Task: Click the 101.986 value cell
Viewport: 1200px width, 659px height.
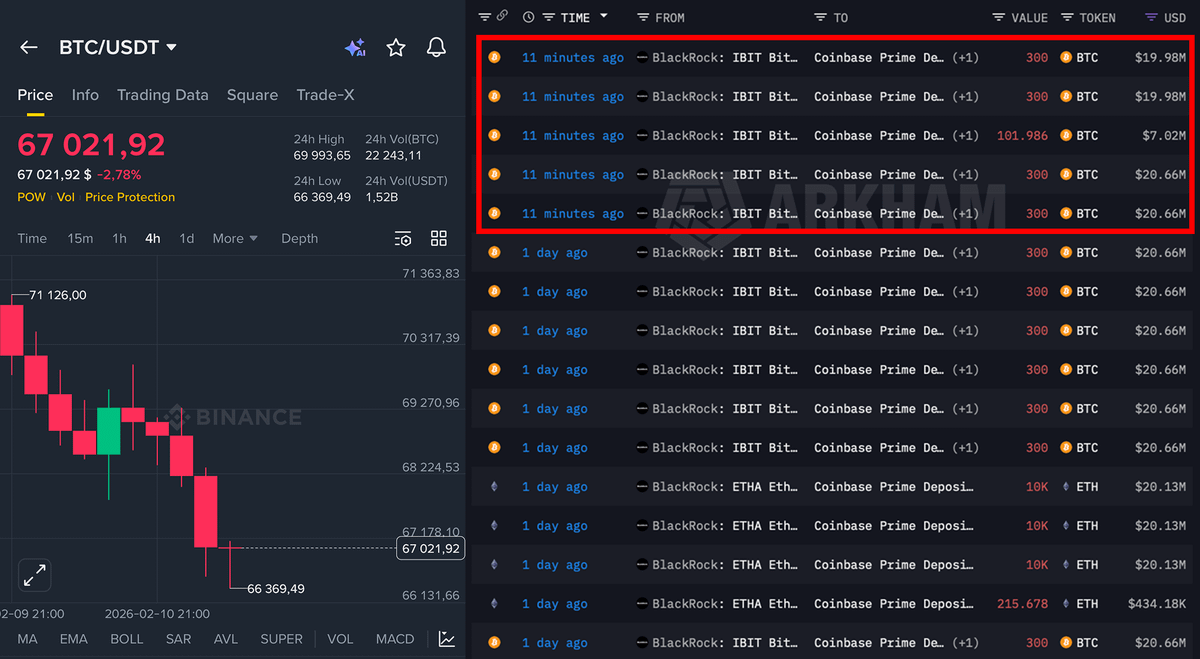Action: pyautogui.click(x=1022, y=135)
